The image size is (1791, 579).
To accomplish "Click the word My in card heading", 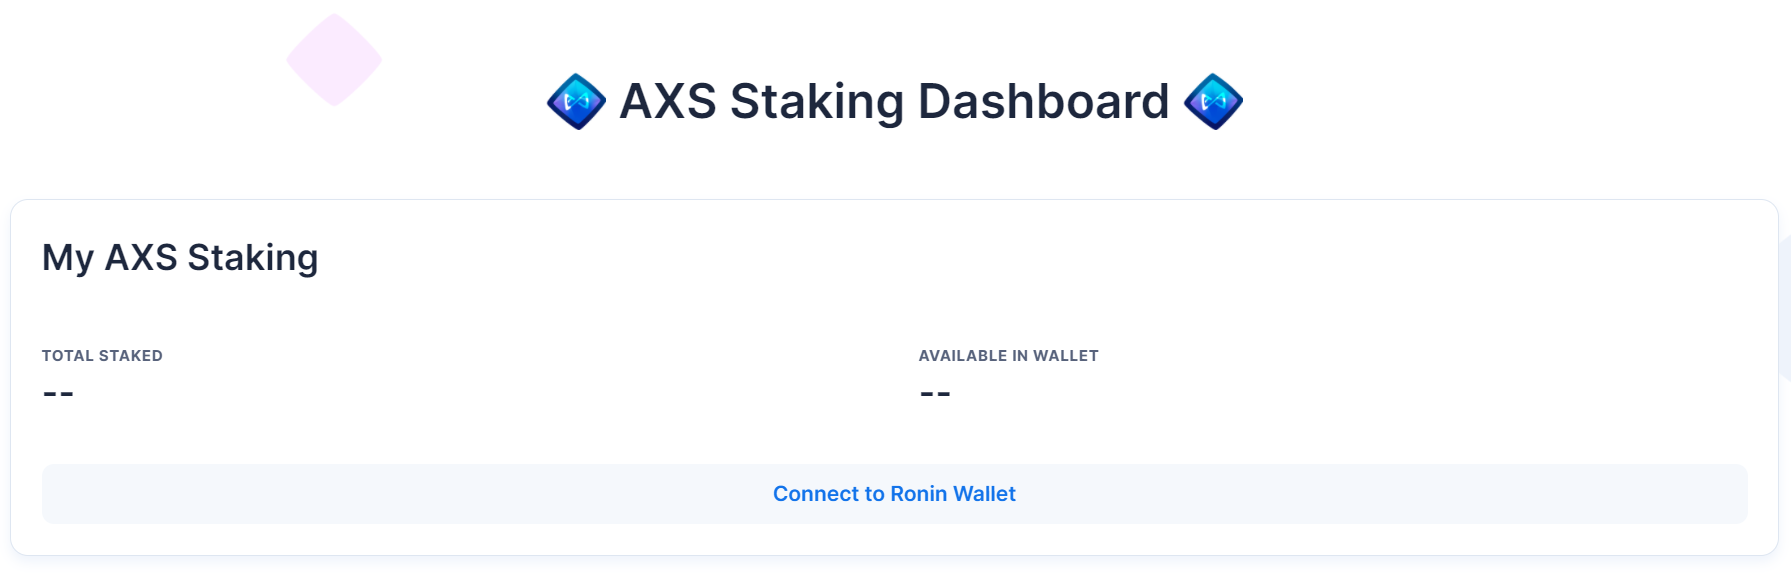I will [68, 258].
